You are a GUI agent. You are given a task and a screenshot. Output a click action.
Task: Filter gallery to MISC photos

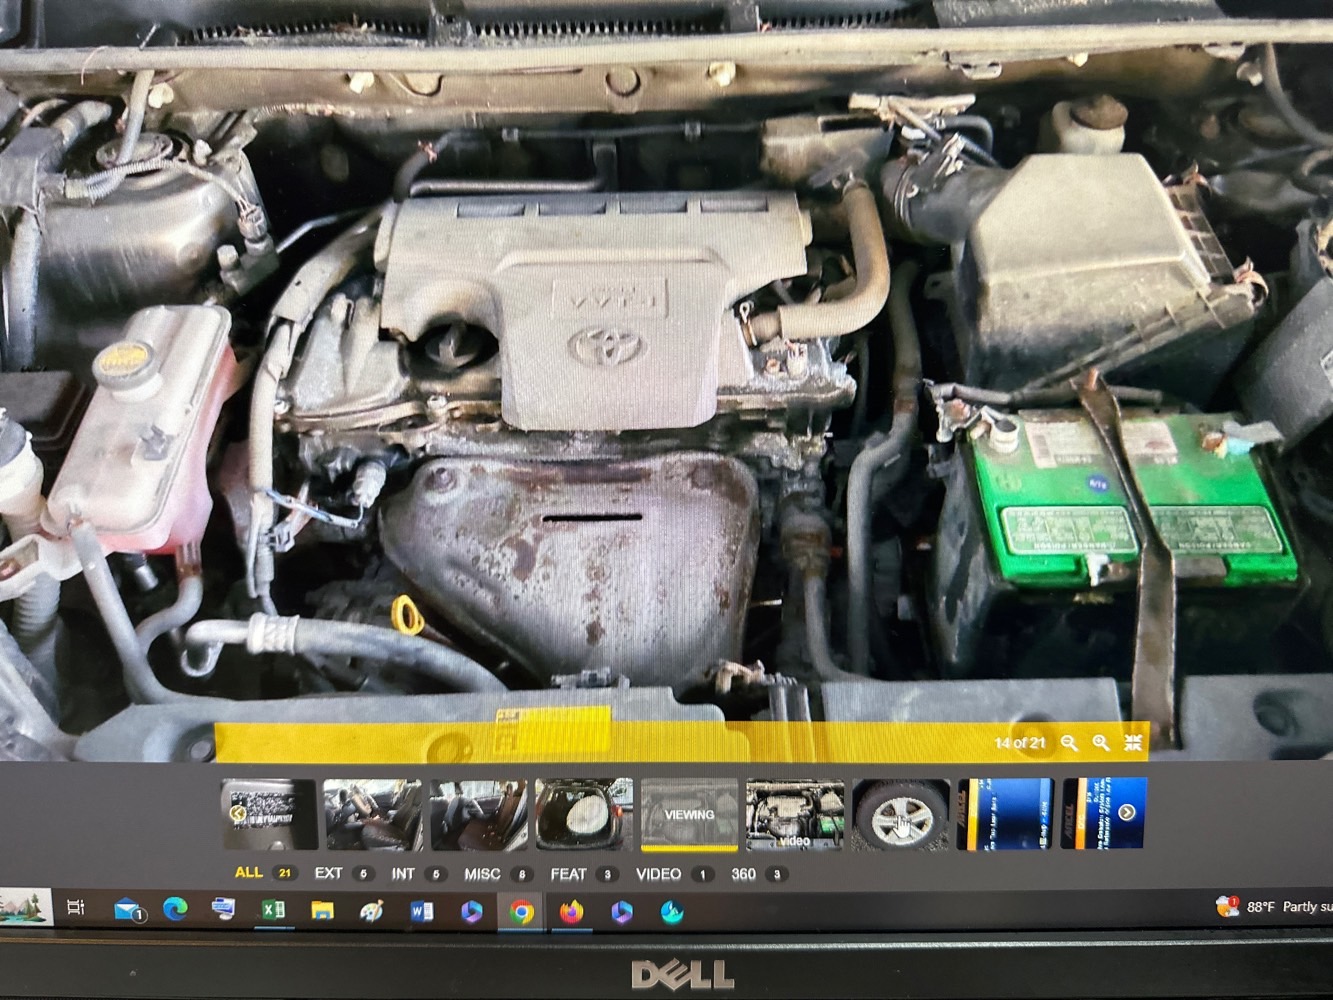(497, 874)
